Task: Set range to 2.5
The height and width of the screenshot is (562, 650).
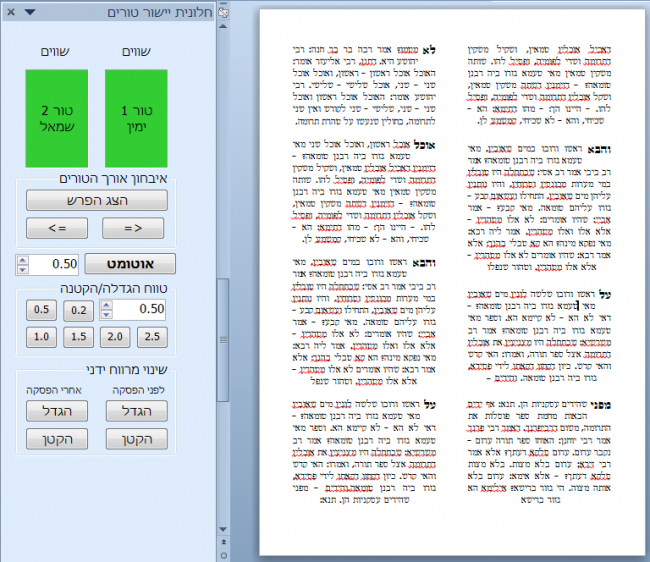Action: (152, 337)
